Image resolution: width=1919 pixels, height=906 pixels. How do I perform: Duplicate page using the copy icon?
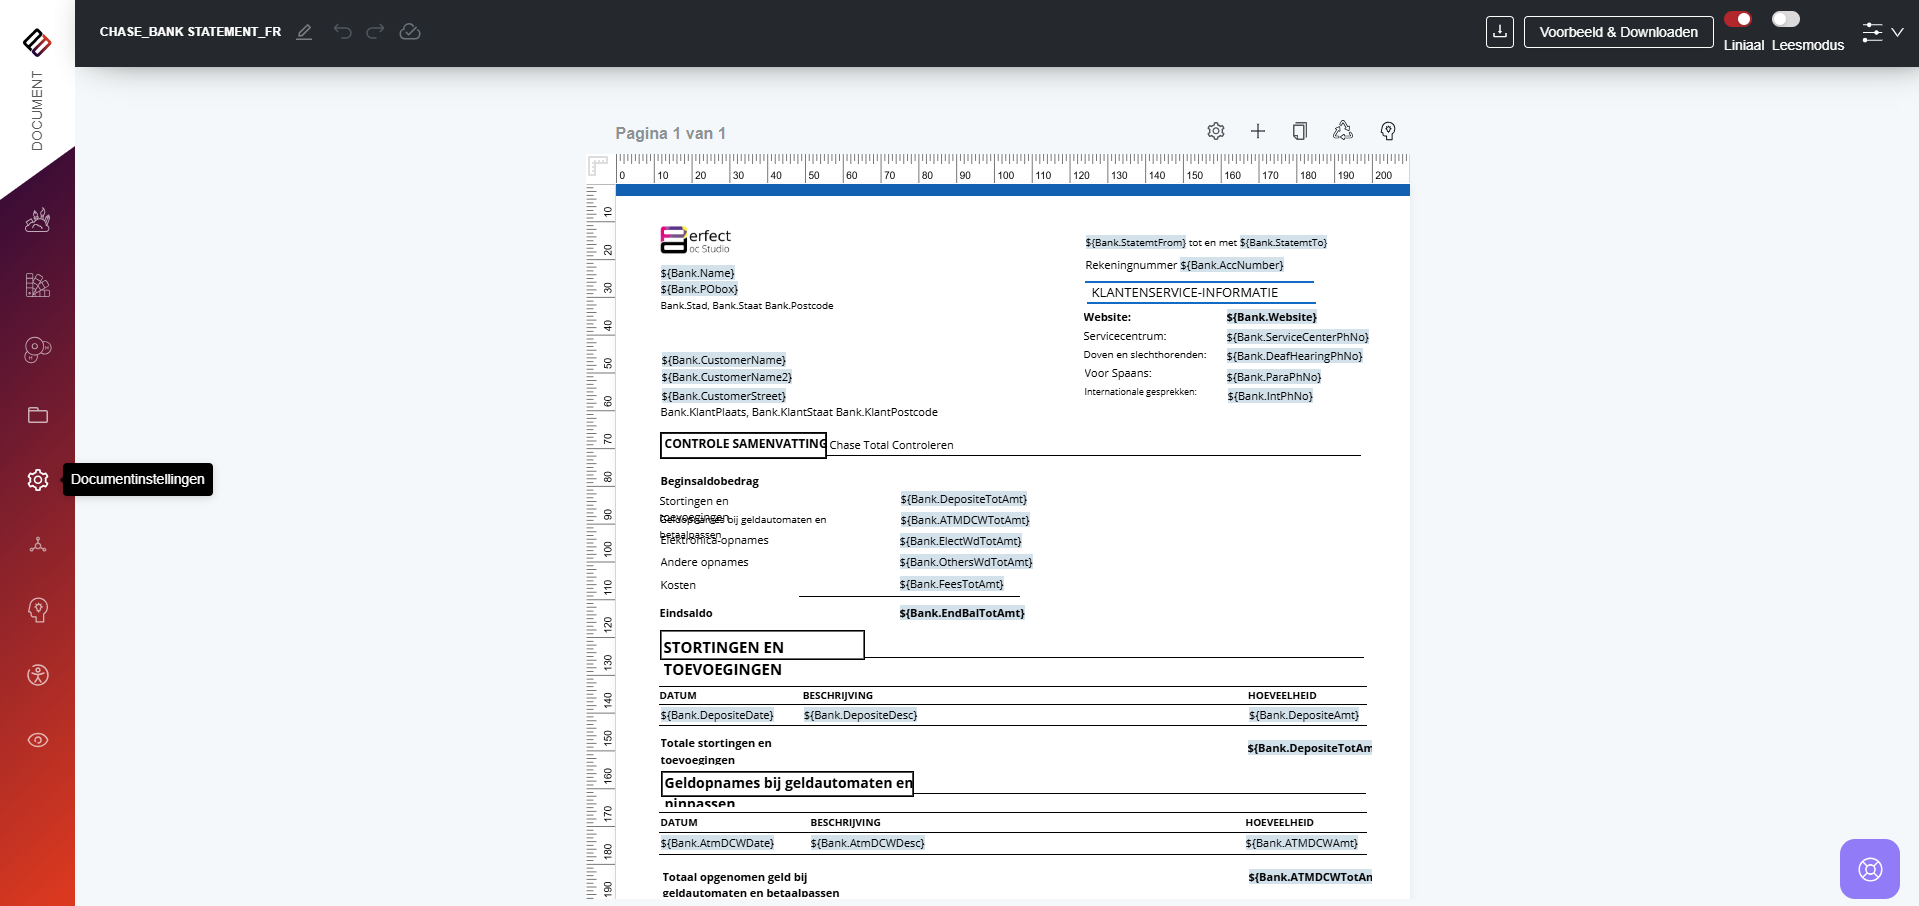[1300, 131]
